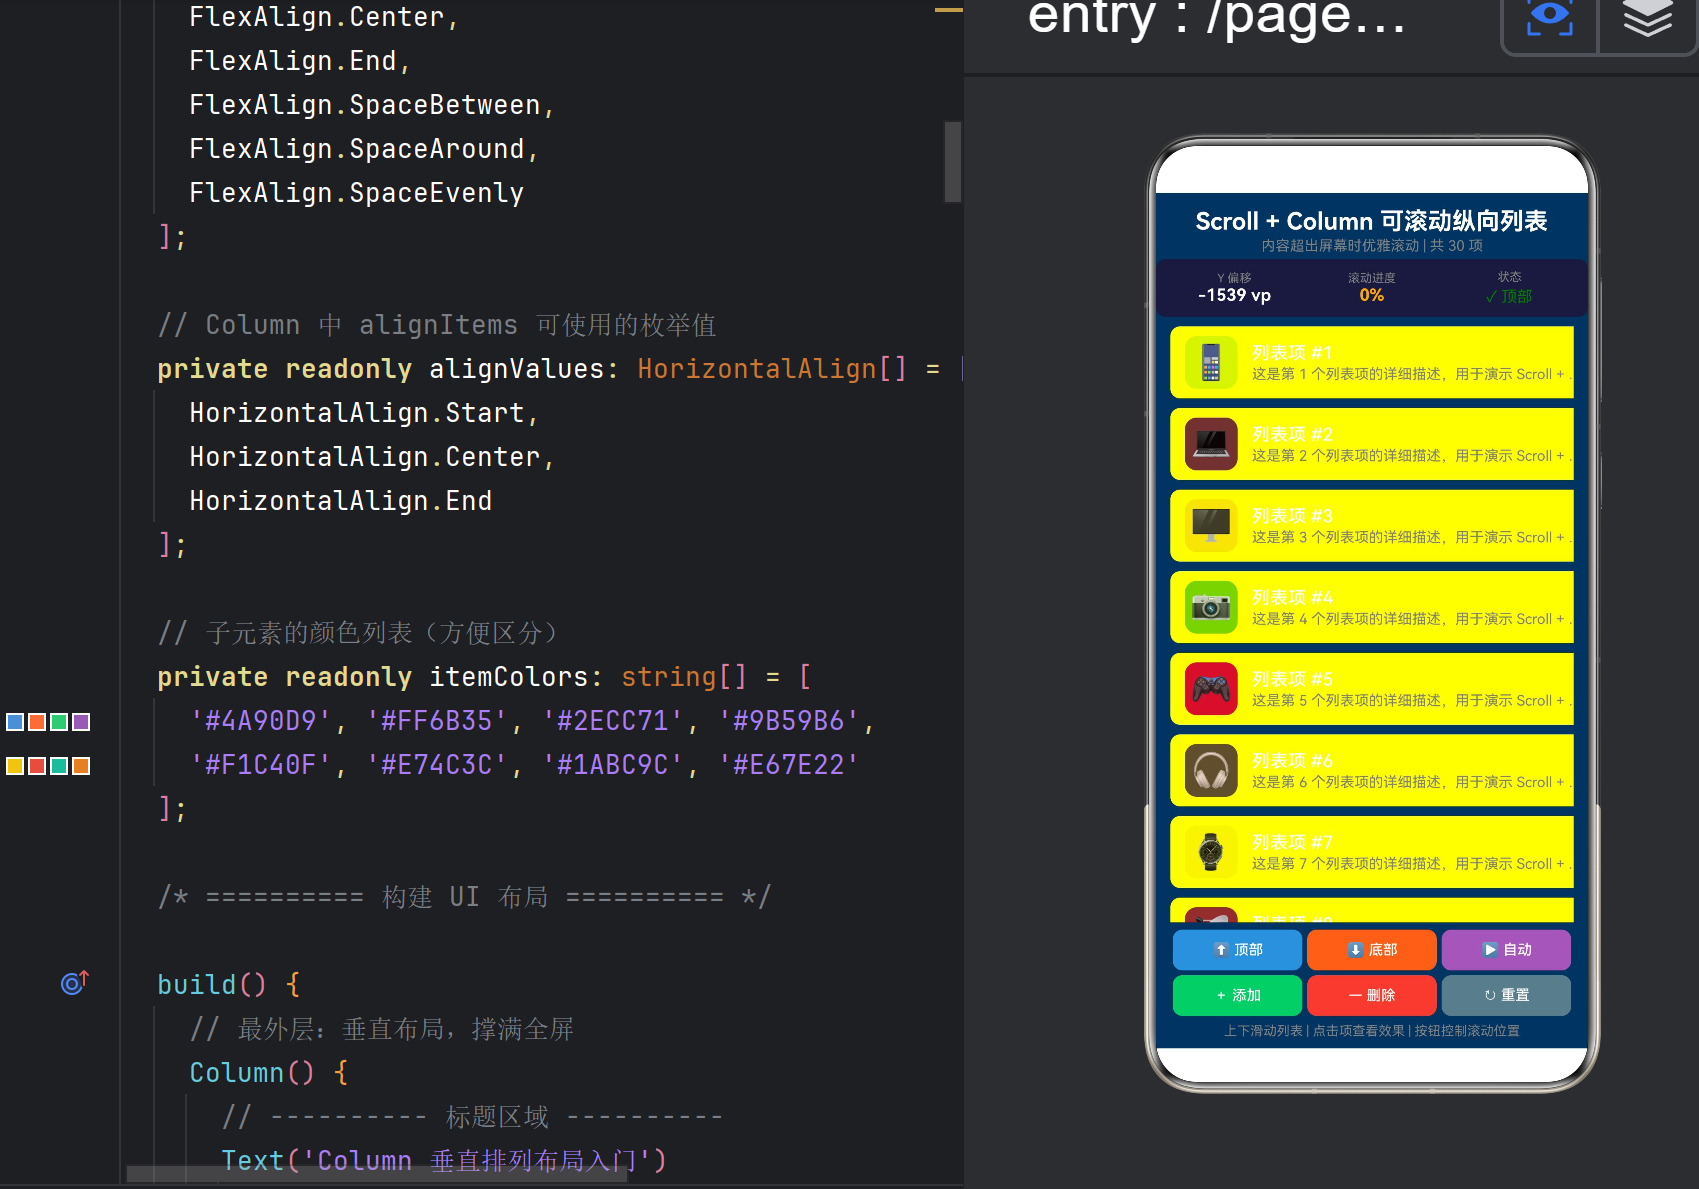Select list row titled 列表项 #4
The height and width of the screenshot is (1189, 1699).
[x=1371, y=607]
